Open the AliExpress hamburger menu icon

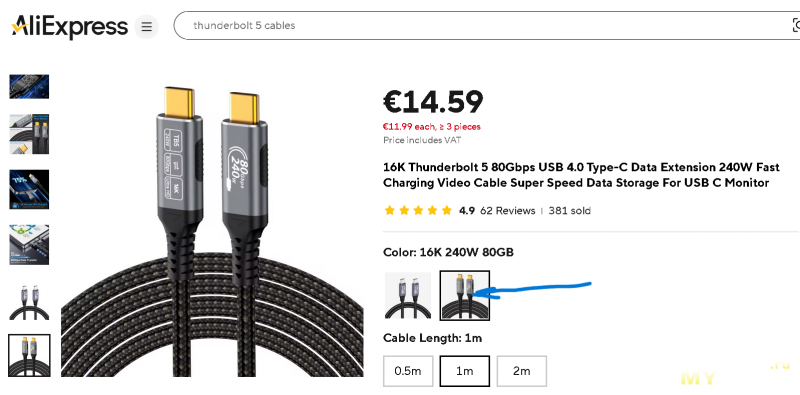146,27
